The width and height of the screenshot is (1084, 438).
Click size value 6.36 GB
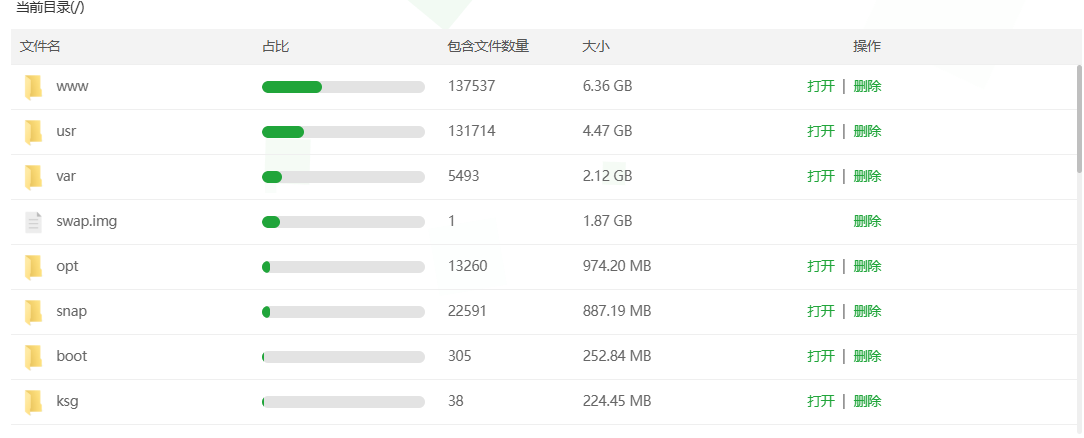(607, 86)
